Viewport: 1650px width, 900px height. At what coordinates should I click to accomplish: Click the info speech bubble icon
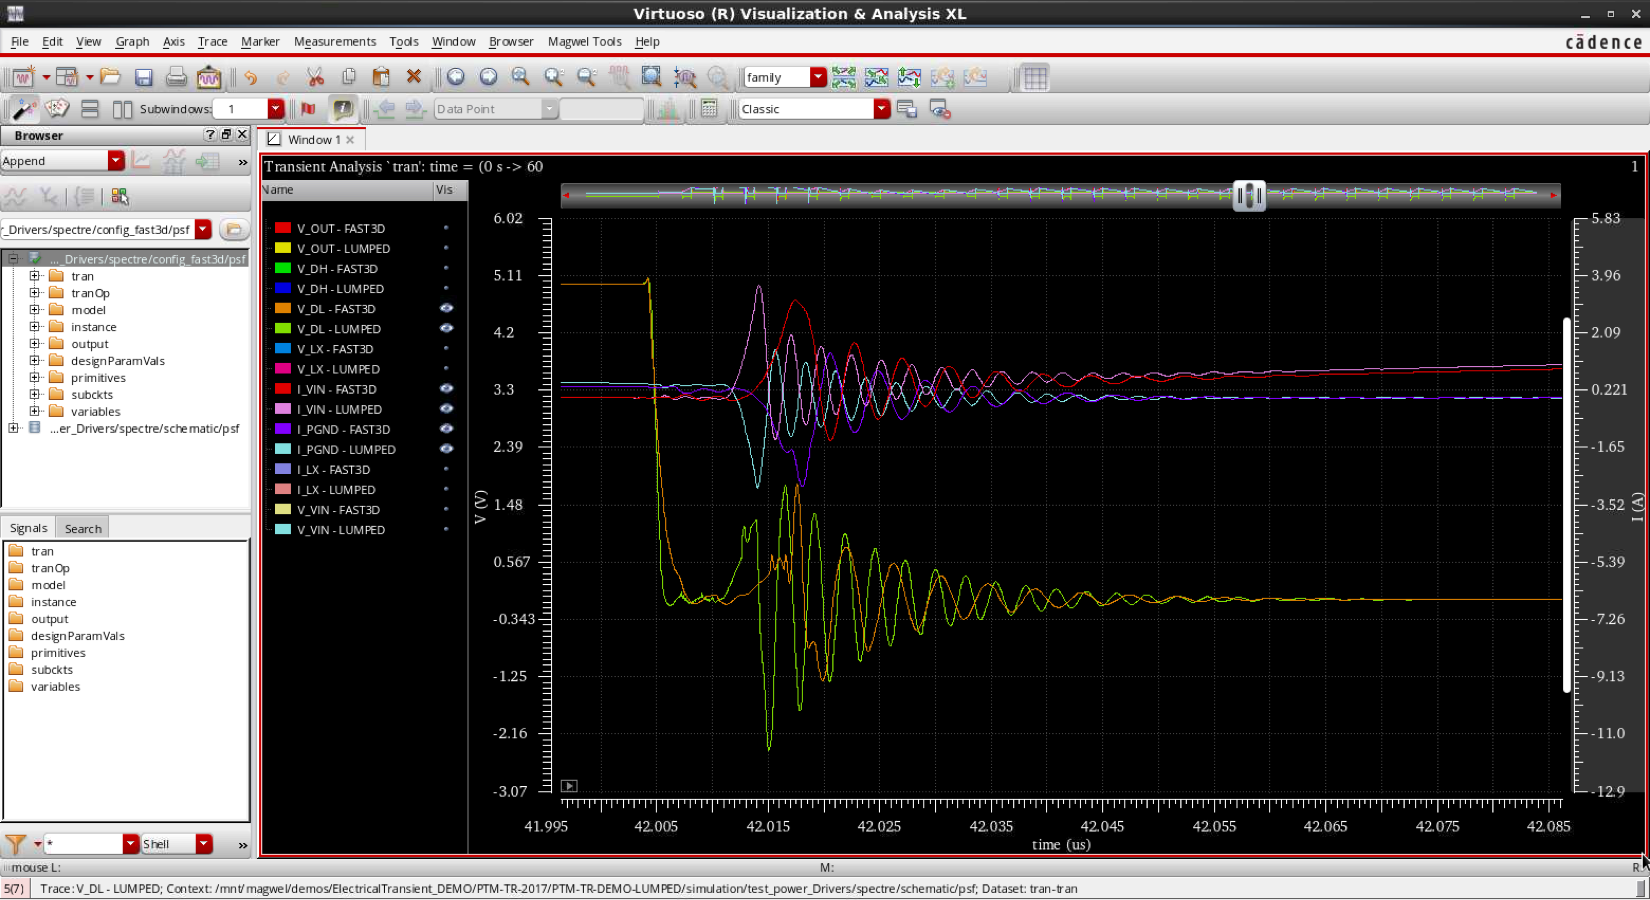coord(342,109)
